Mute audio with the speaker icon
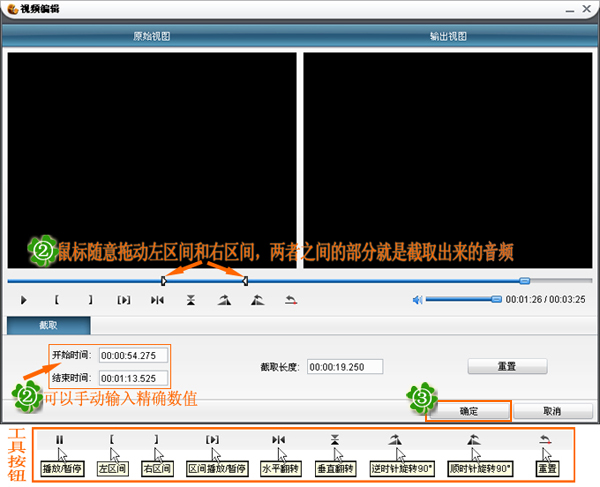This screenshot has width=600, height=487. point(417,300)
